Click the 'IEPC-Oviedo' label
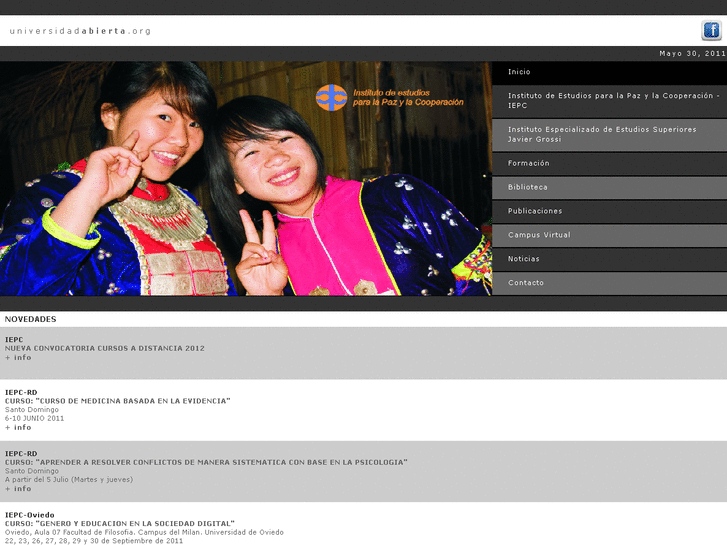This screenshot has width=727, height=545. tap(30, 515)
